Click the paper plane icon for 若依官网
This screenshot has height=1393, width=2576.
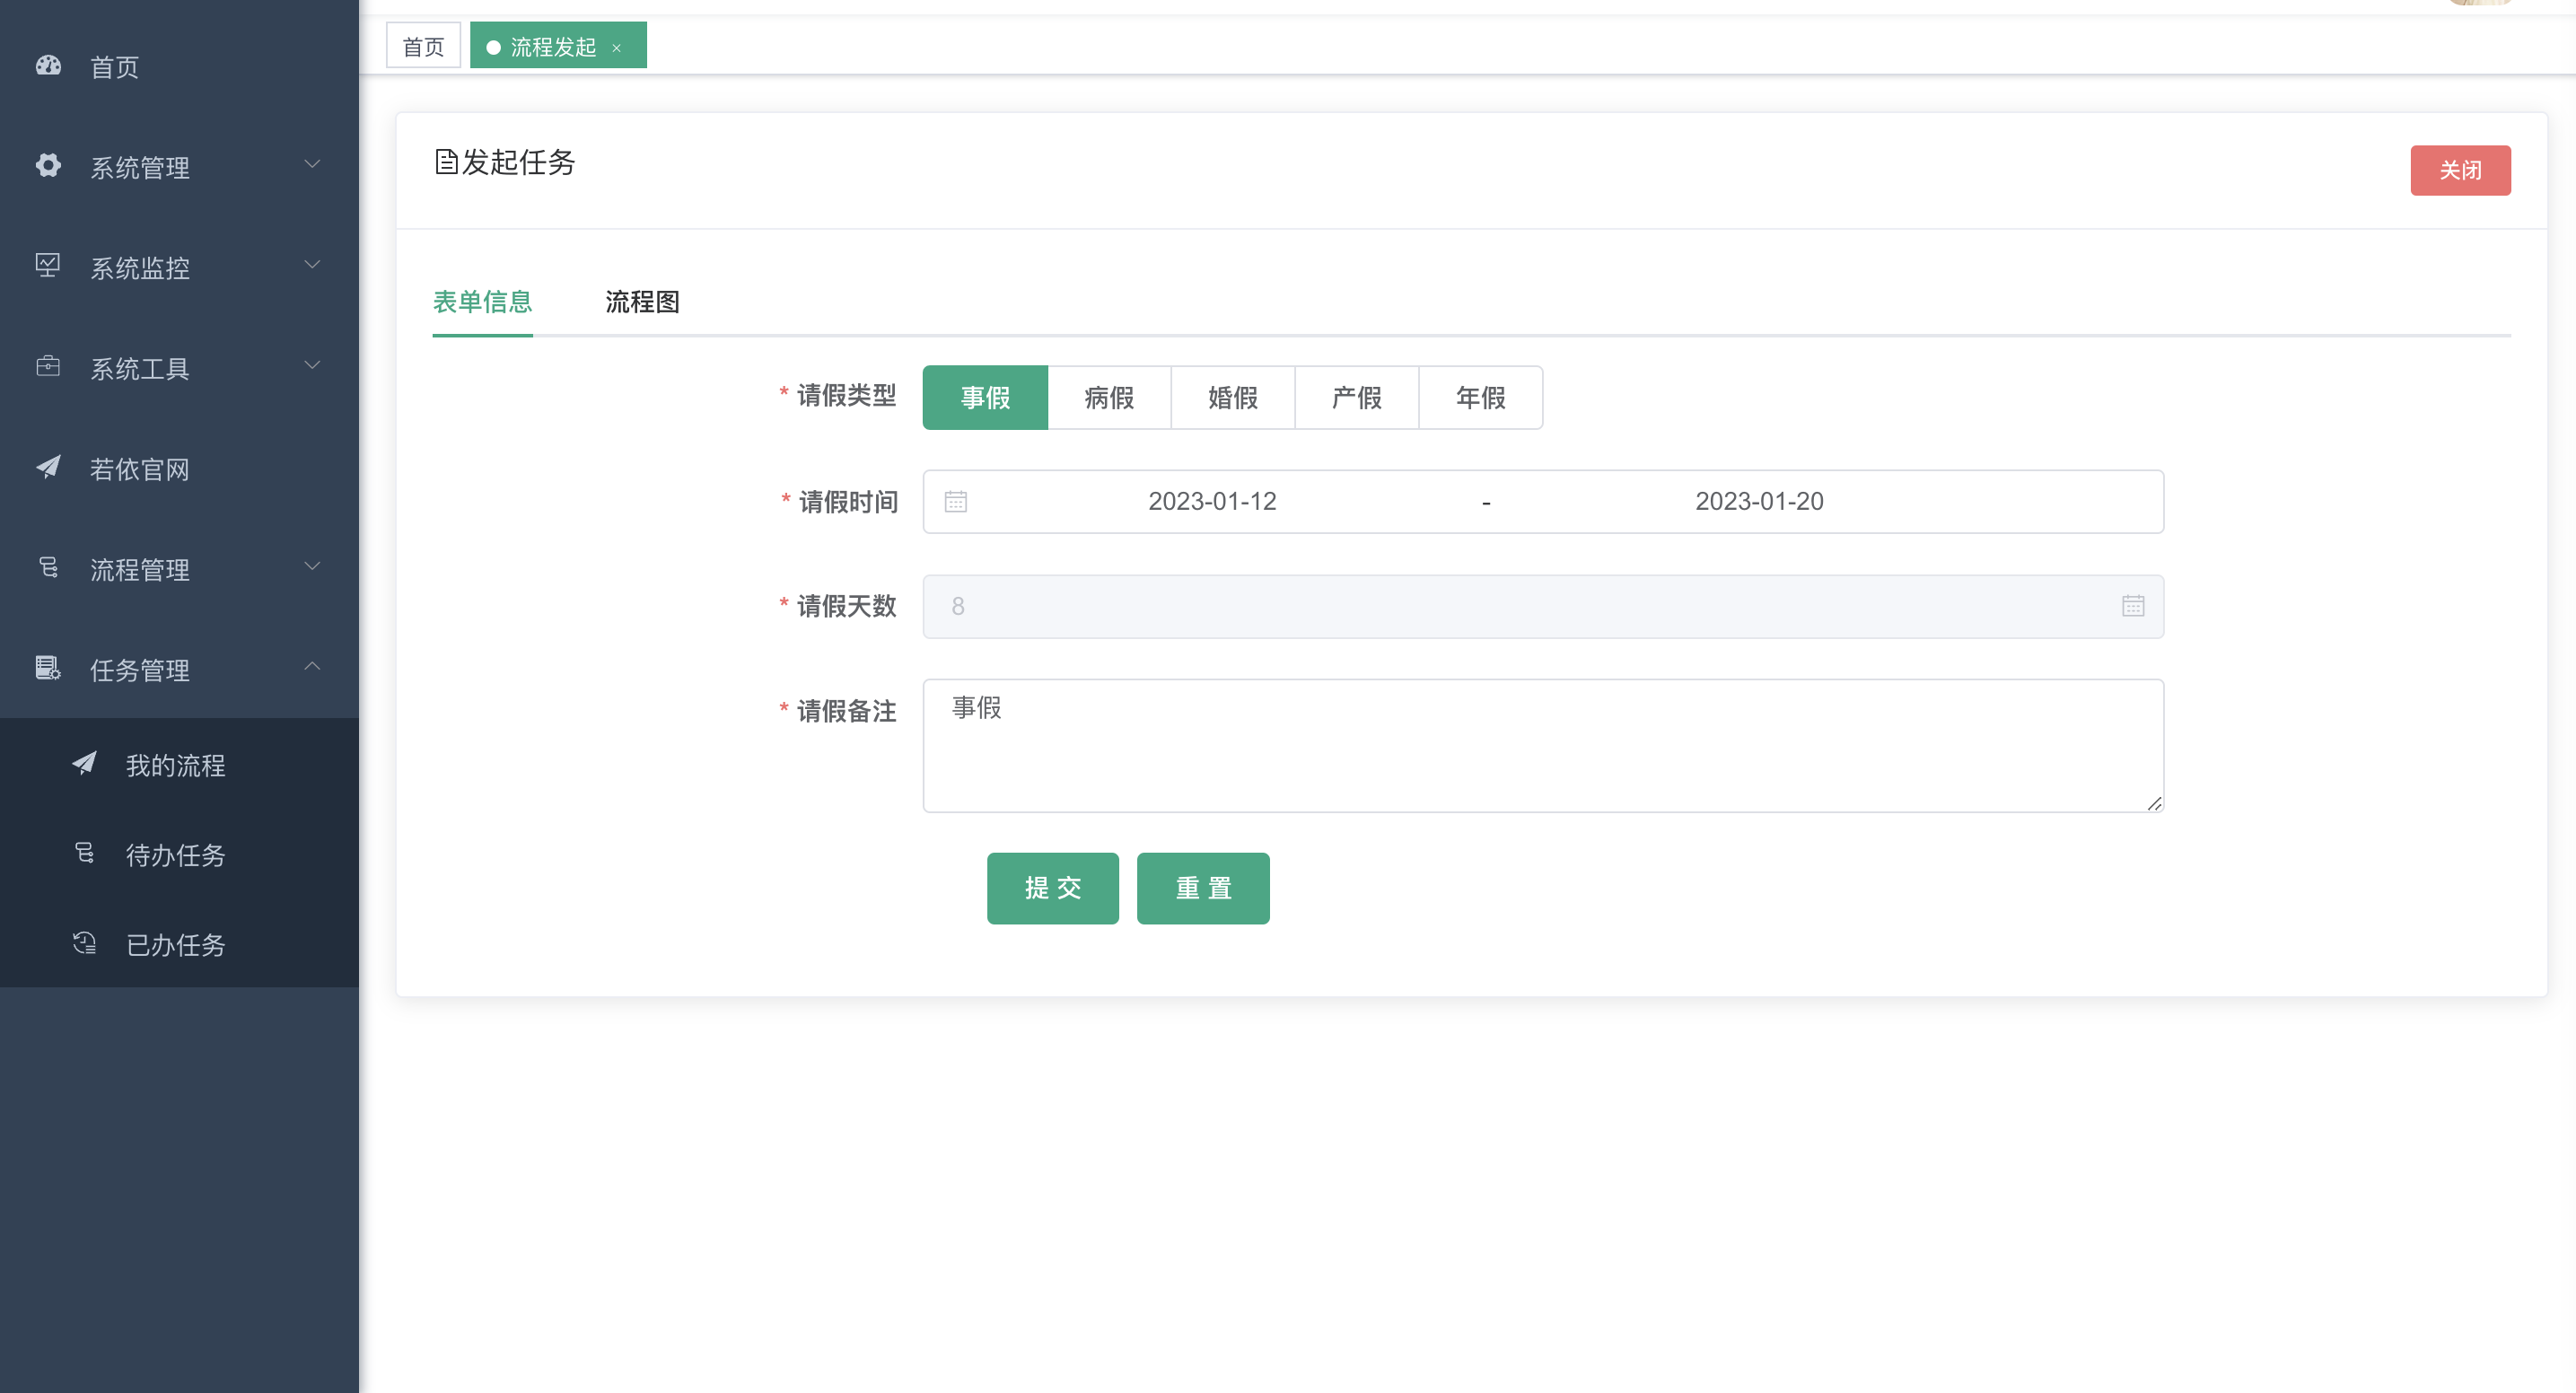tap(48, 467)
